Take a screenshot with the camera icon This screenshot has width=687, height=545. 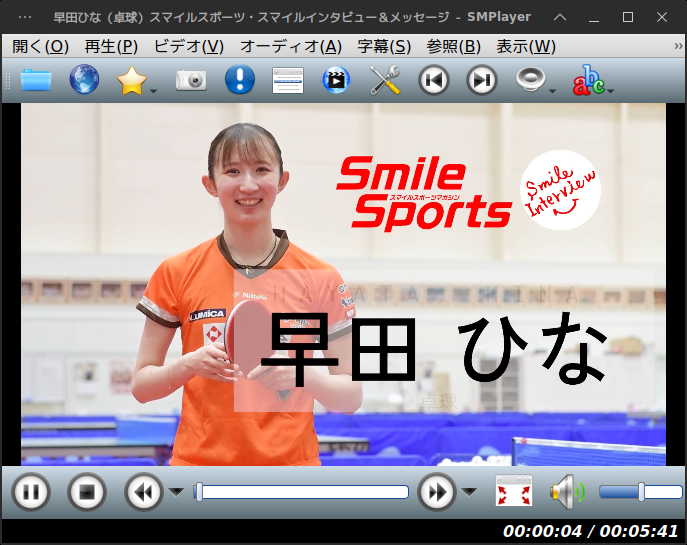point(191,80)
